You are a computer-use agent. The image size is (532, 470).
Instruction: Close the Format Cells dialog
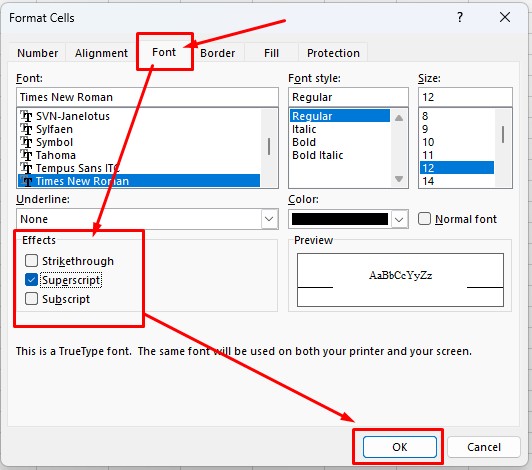click(x=505, y=17)
